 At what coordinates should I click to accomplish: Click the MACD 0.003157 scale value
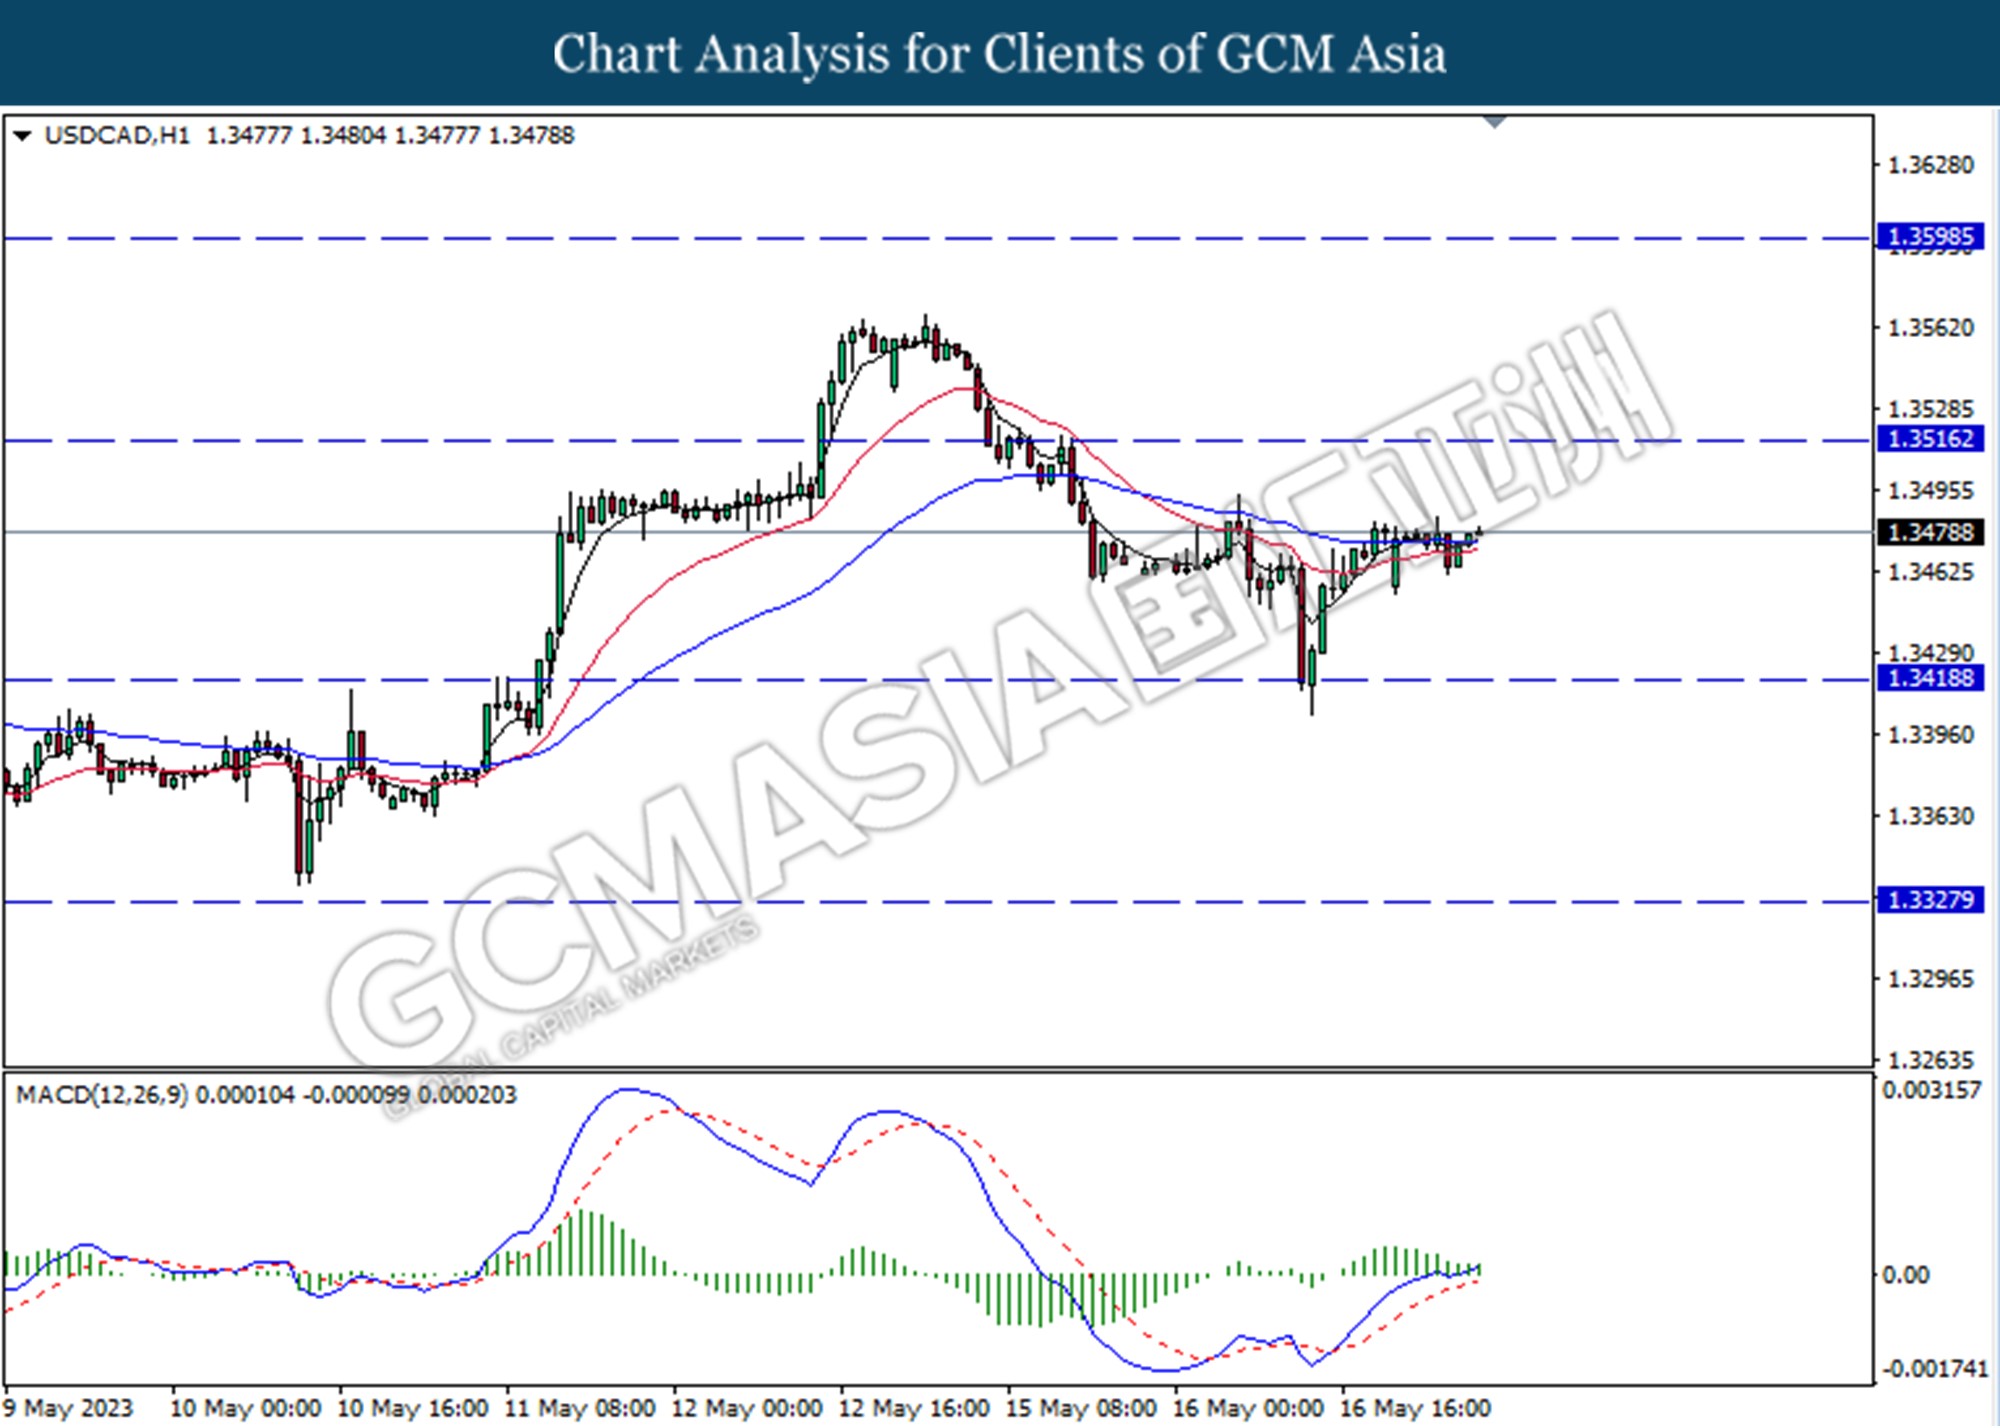coord(1931,1090)
